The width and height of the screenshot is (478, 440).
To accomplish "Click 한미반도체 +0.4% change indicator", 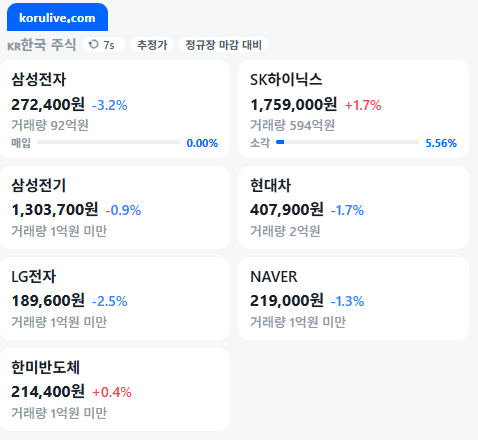I will [112, 392].
